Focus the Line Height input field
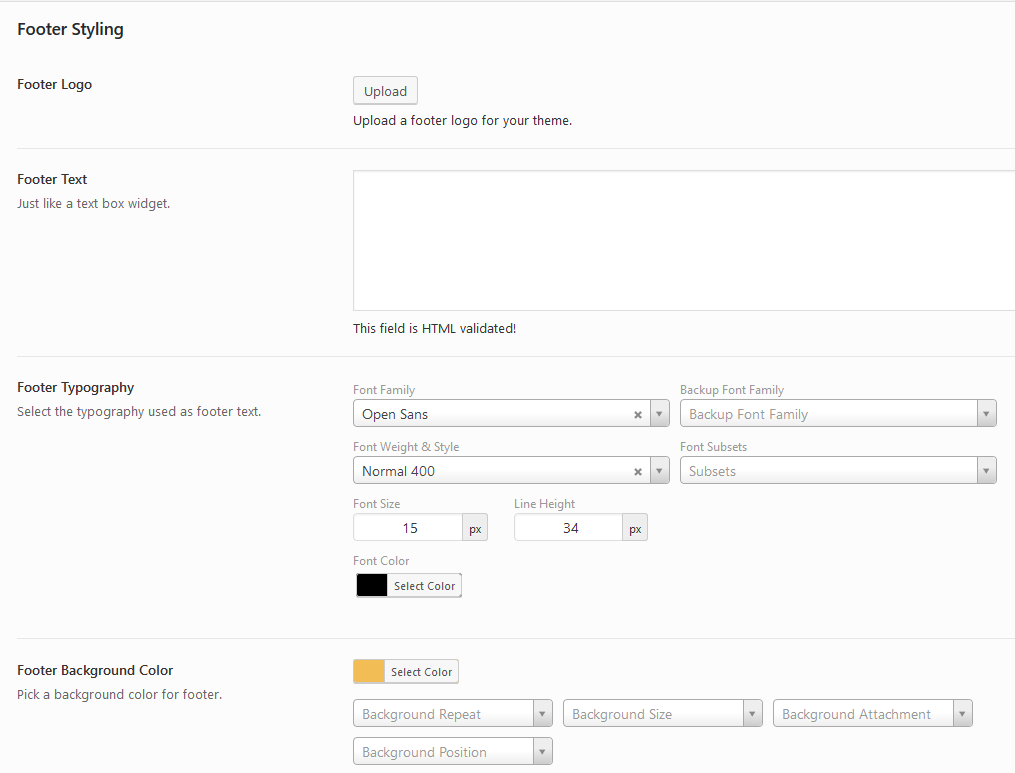The height and width of the screenshot is (773, 1015). [x=568, y=528]
